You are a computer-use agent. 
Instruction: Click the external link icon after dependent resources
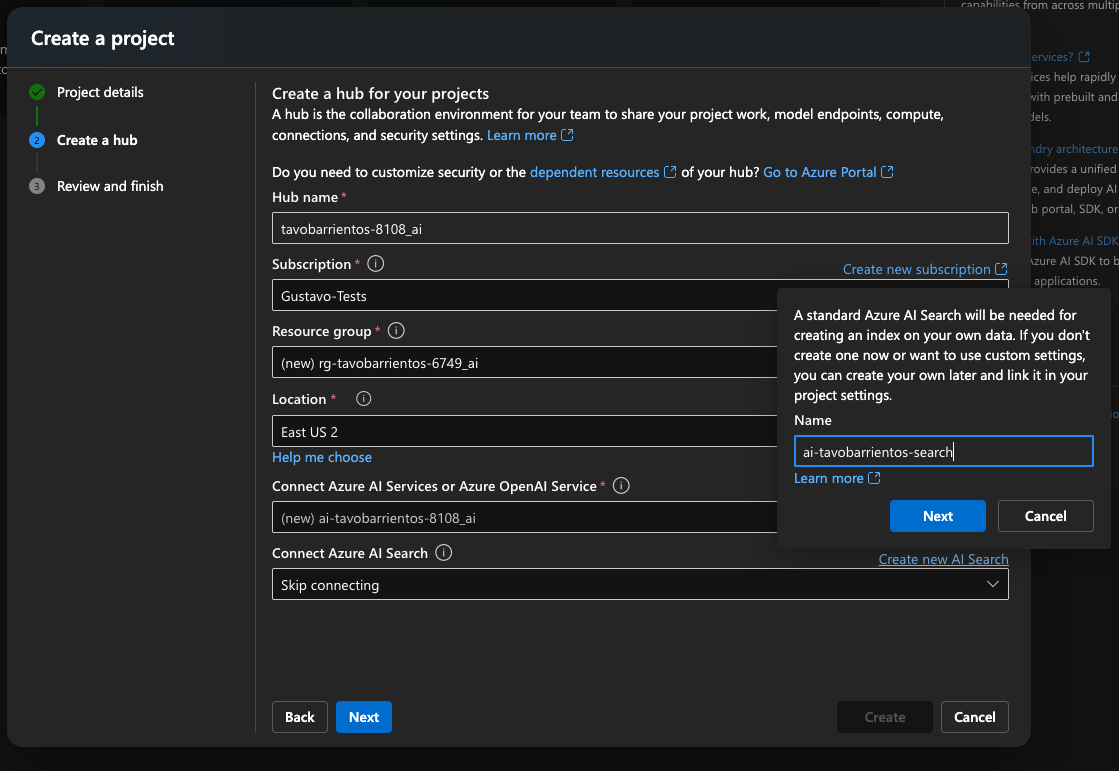click(x=670, y=172)
